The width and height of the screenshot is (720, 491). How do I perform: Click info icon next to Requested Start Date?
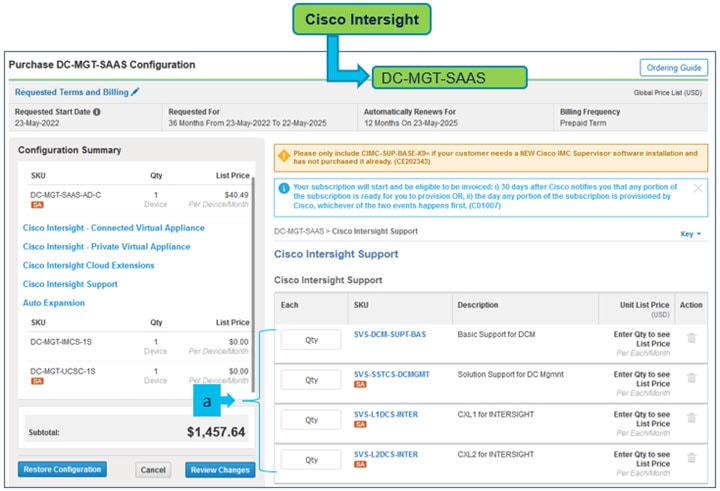[x=96, y=112]
